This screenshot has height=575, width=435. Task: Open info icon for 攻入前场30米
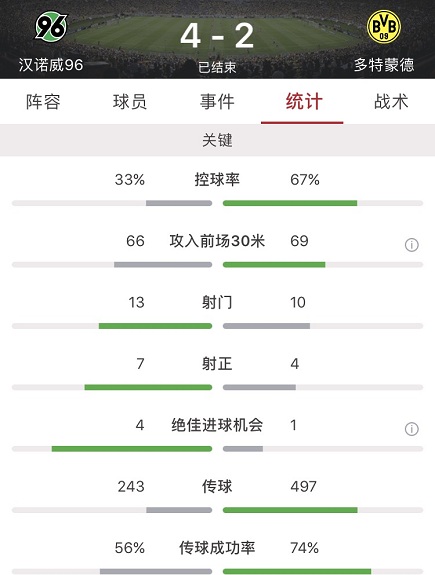pos(412,245)
